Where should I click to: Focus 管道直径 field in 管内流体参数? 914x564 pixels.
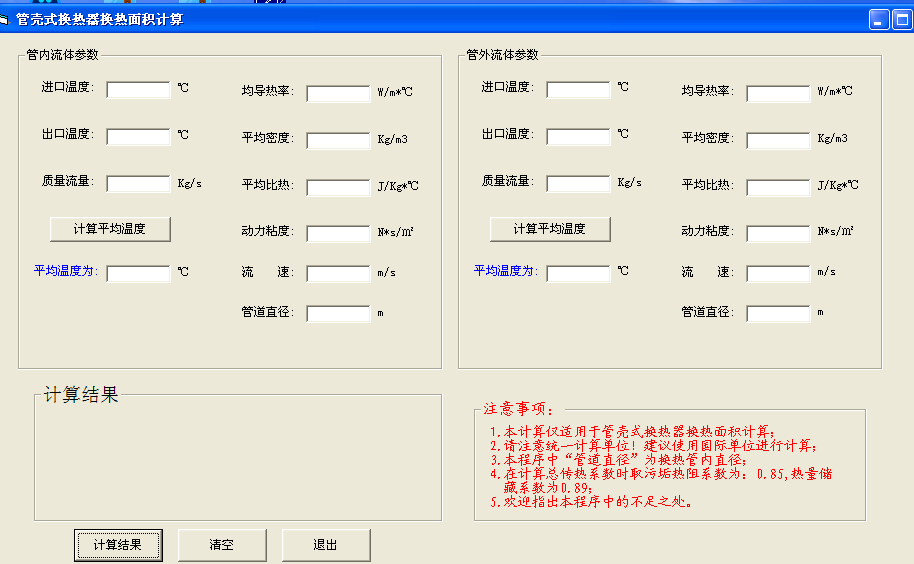(338, 313)
